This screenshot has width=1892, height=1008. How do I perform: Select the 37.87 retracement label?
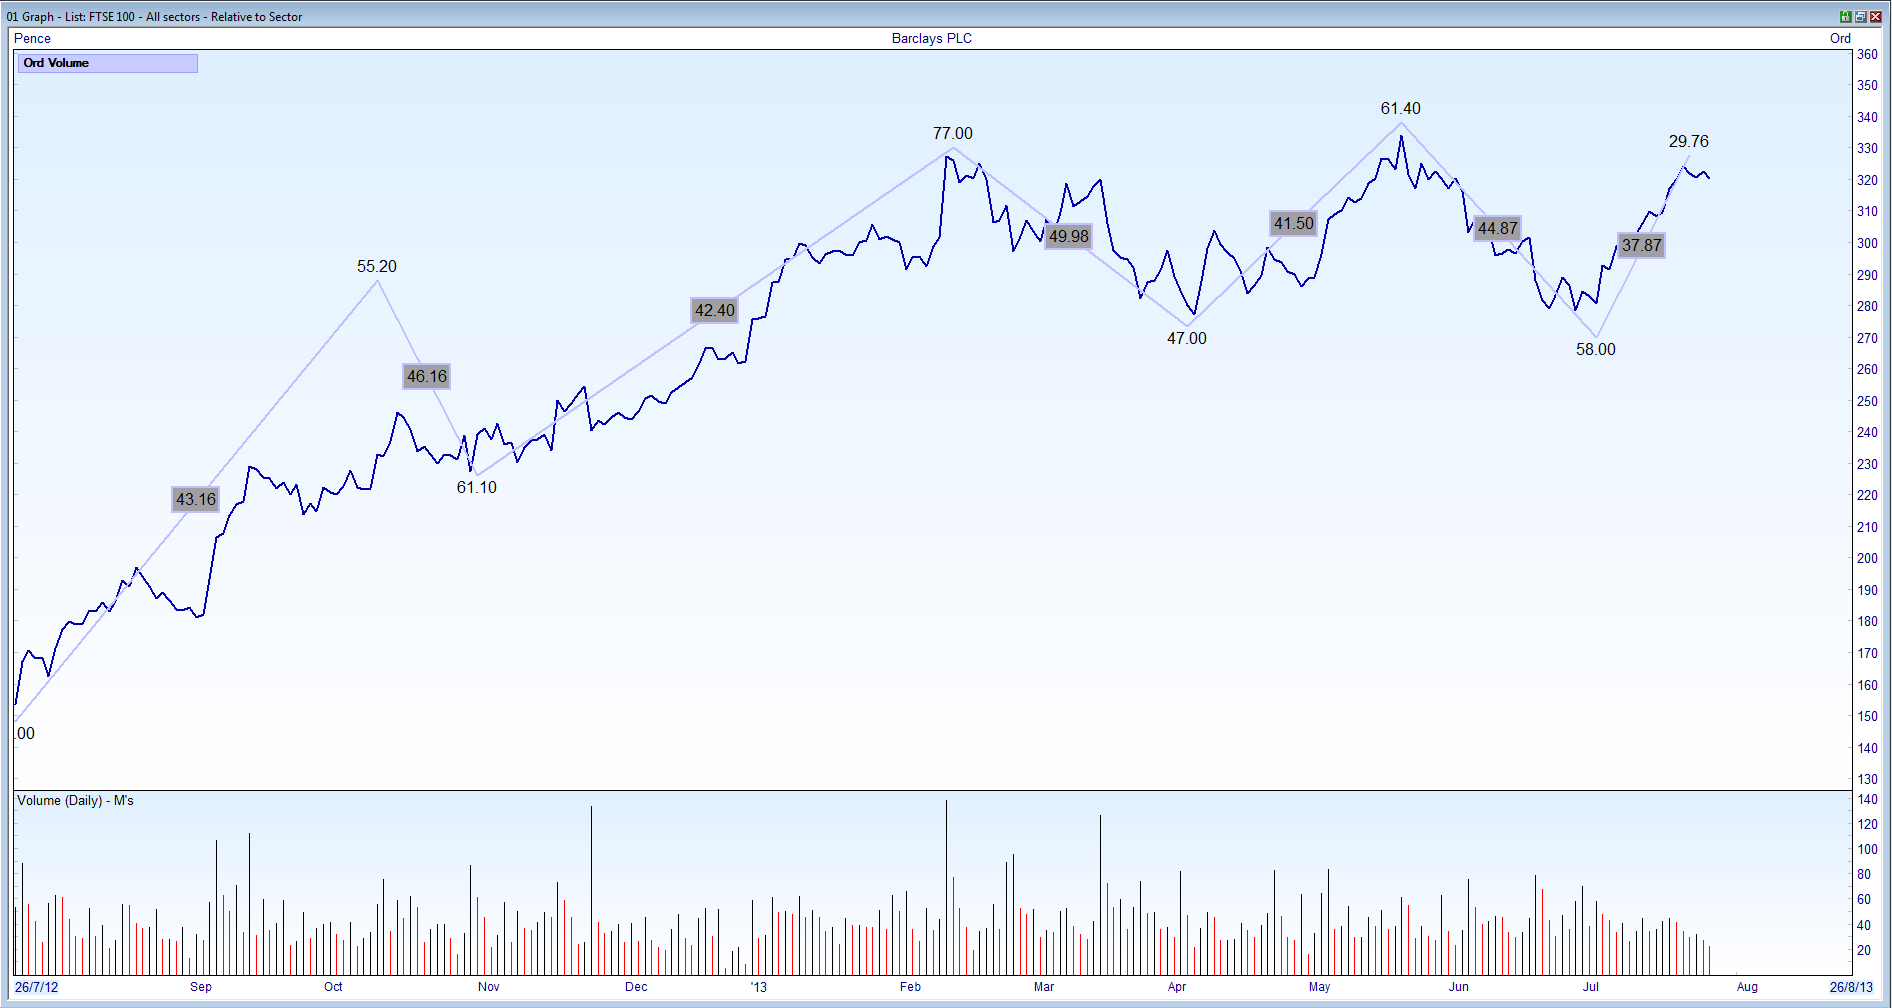1641,245
